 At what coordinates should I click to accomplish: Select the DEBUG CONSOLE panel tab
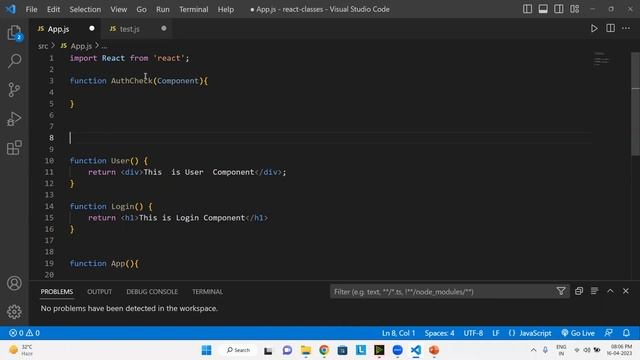point(152,291)
